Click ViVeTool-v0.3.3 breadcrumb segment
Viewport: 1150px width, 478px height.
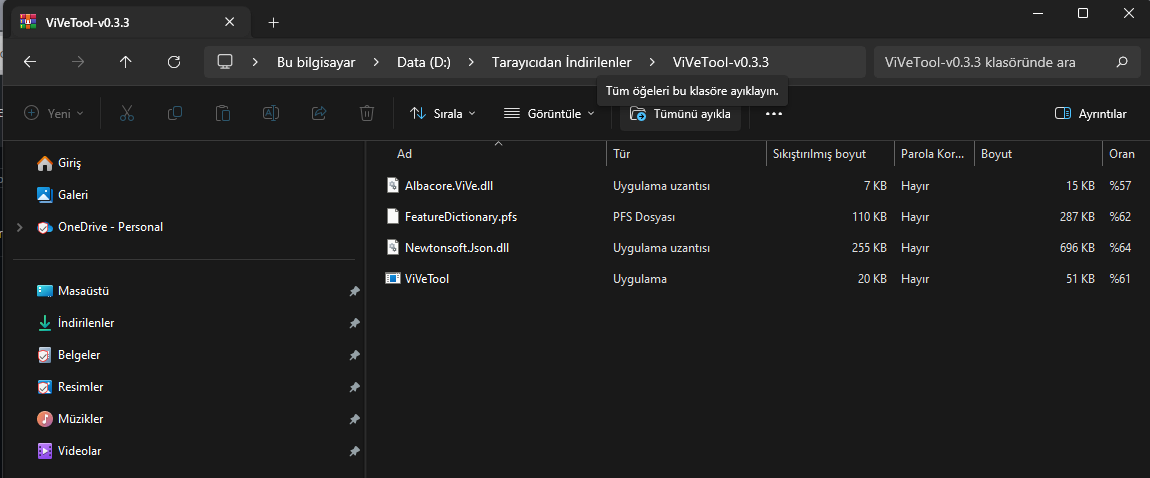point(721,62)
